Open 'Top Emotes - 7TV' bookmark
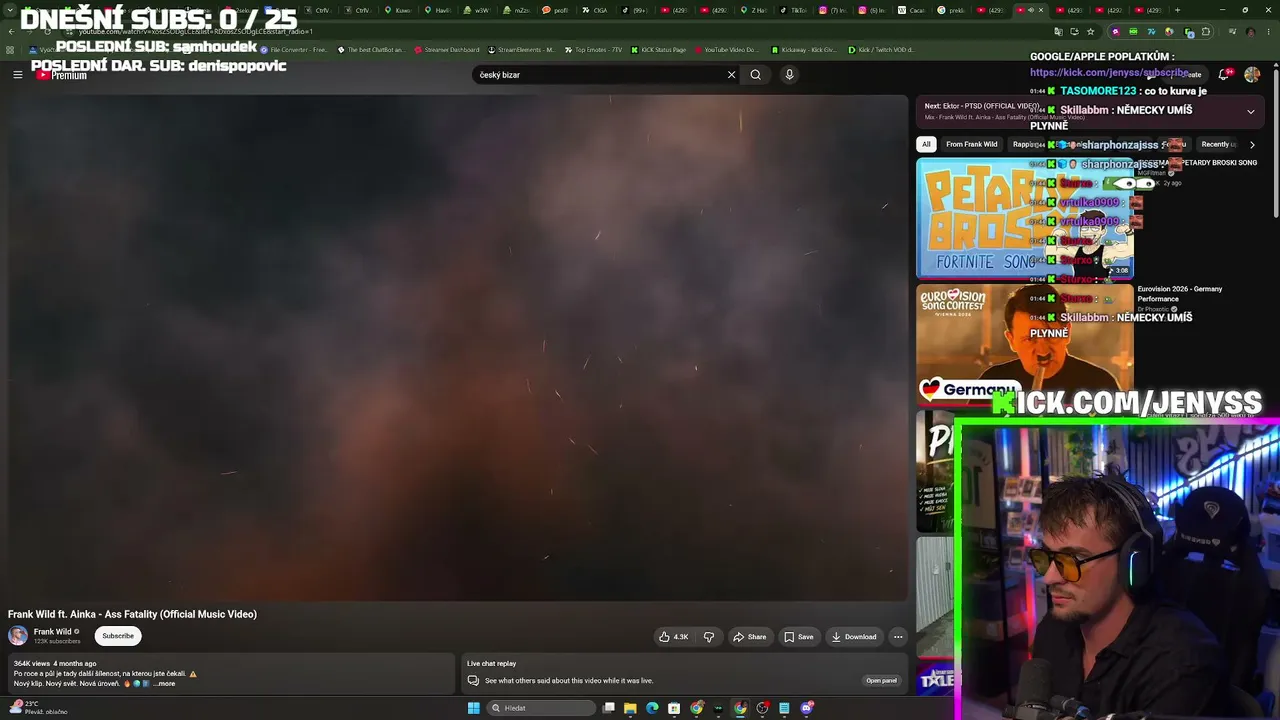 [594, 50]
